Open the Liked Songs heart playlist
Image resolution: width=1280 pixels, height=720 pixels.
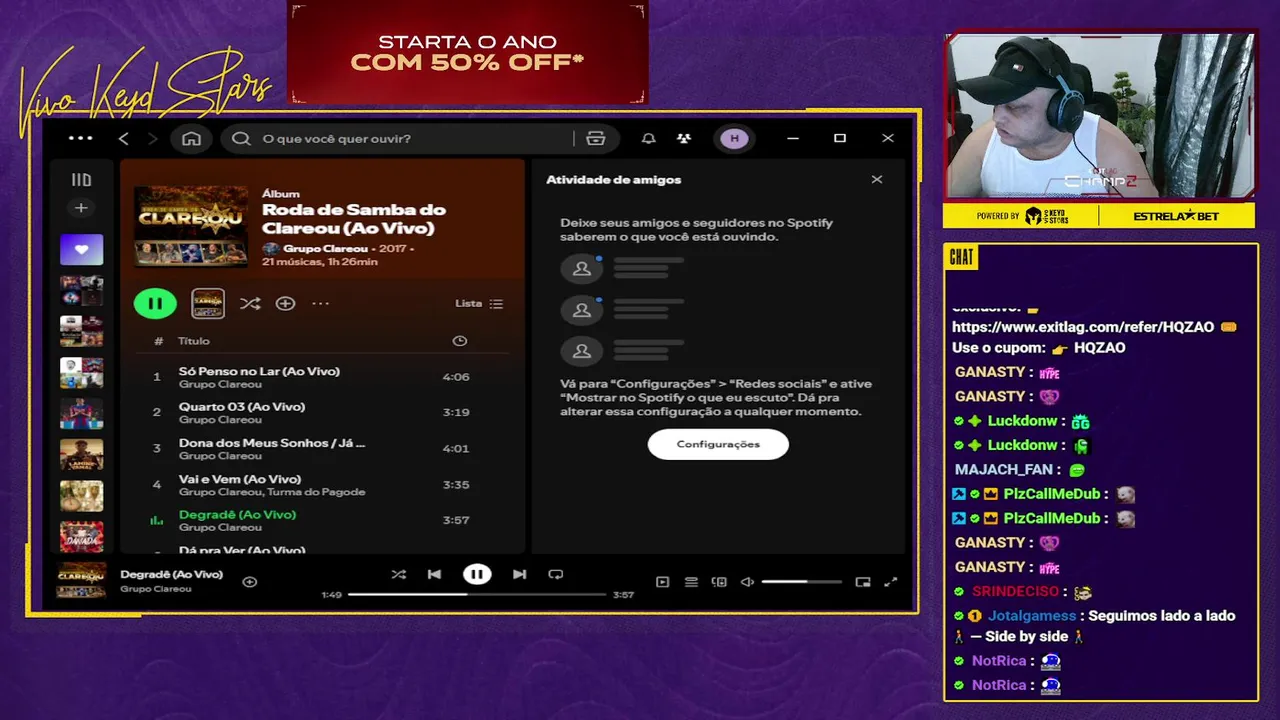point(81,249)
